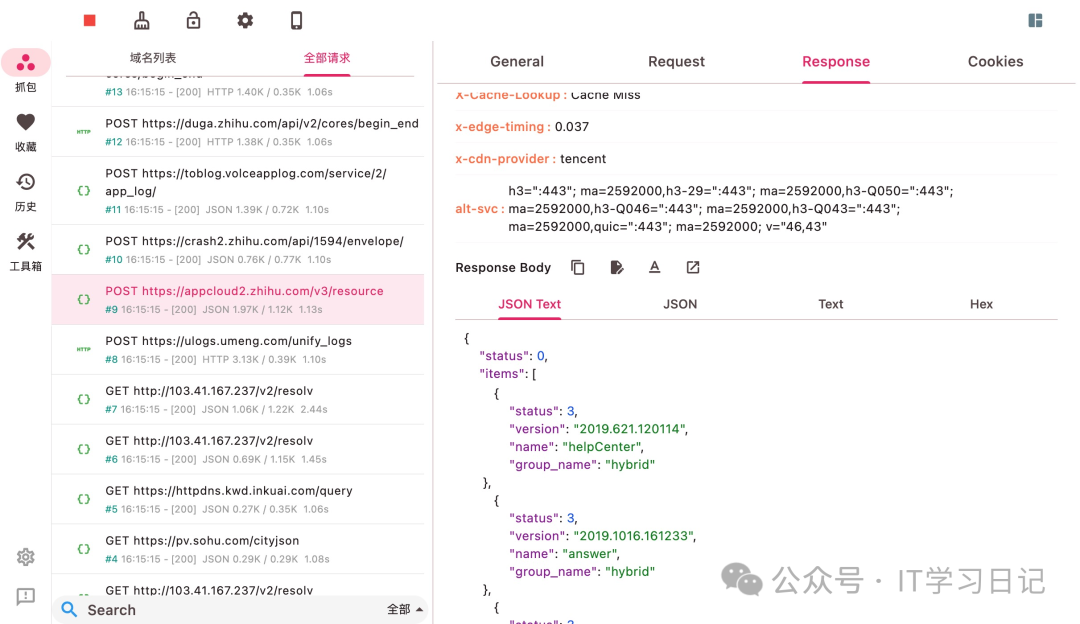This screenshot has height=624, width=1080.
Task: Click the "2019.1016.161233" version value
Action: 634,536
